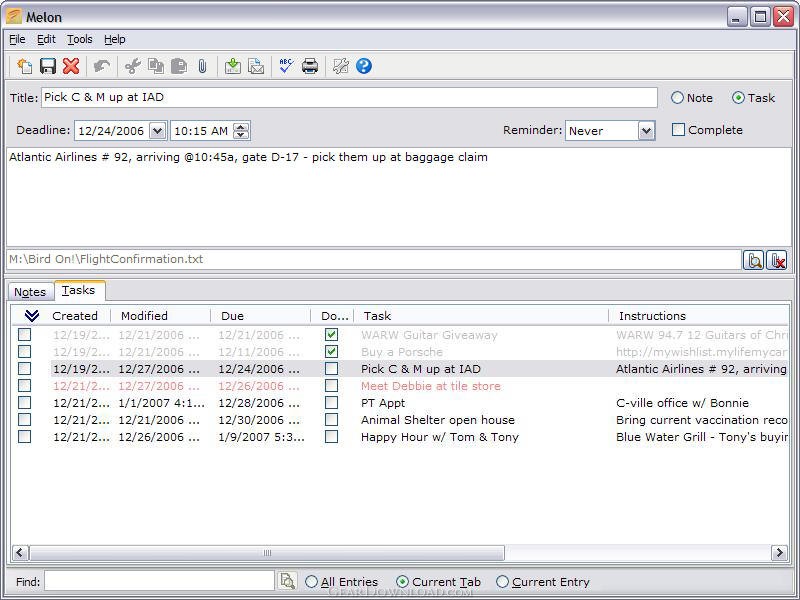Adjust the deadline time spinner

pyautogui.click(x=241, y=131)
